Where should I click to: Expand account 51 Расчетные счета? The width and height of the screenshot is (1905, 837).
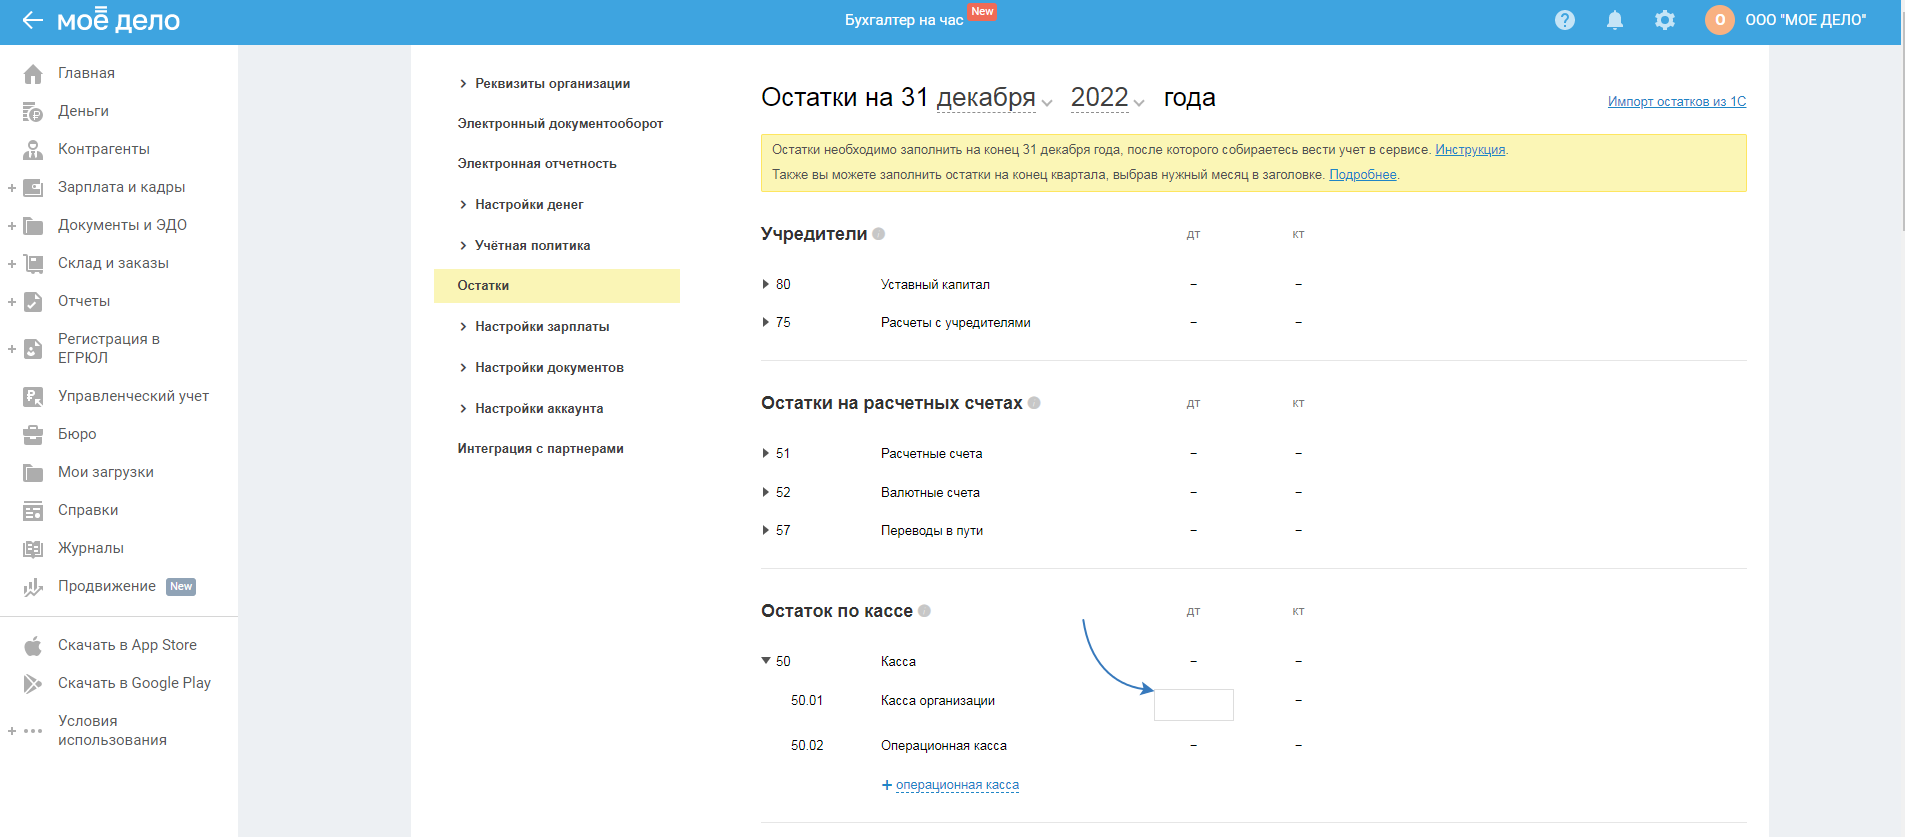[x=766, y=454]
